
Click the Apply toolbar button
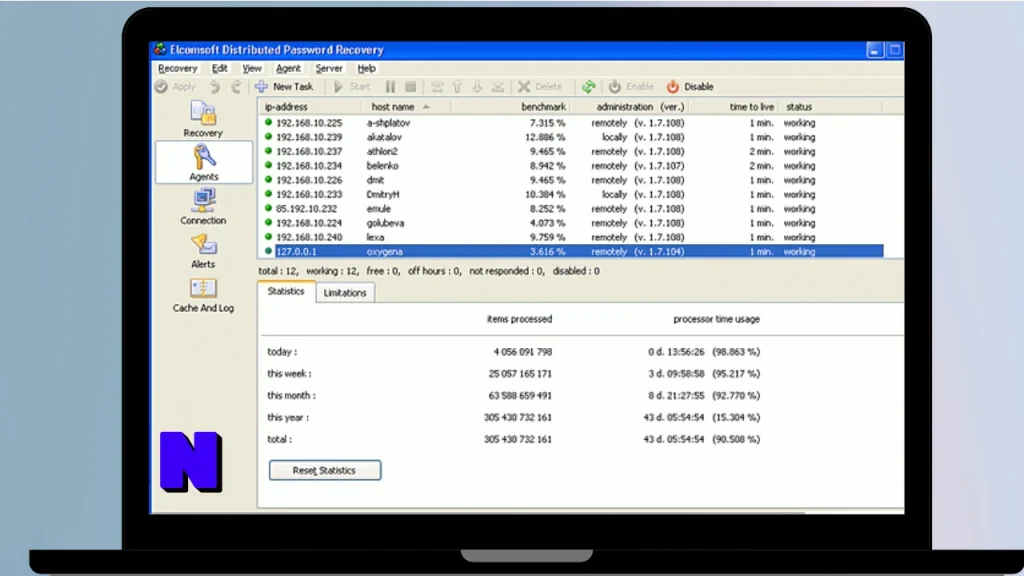pyautogui.click(x=175, y=86)
